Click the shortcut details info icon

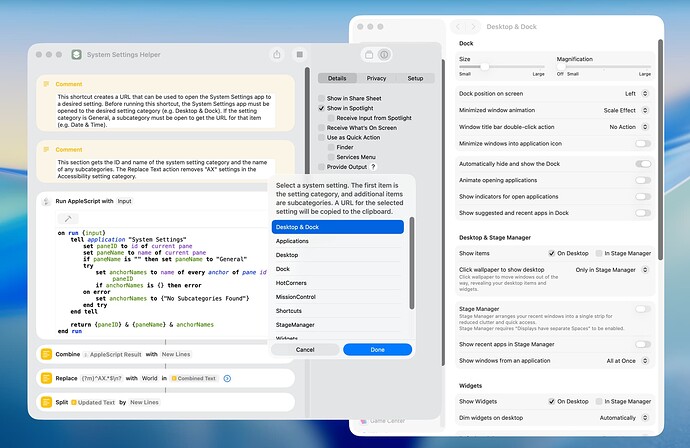point(384,55)
